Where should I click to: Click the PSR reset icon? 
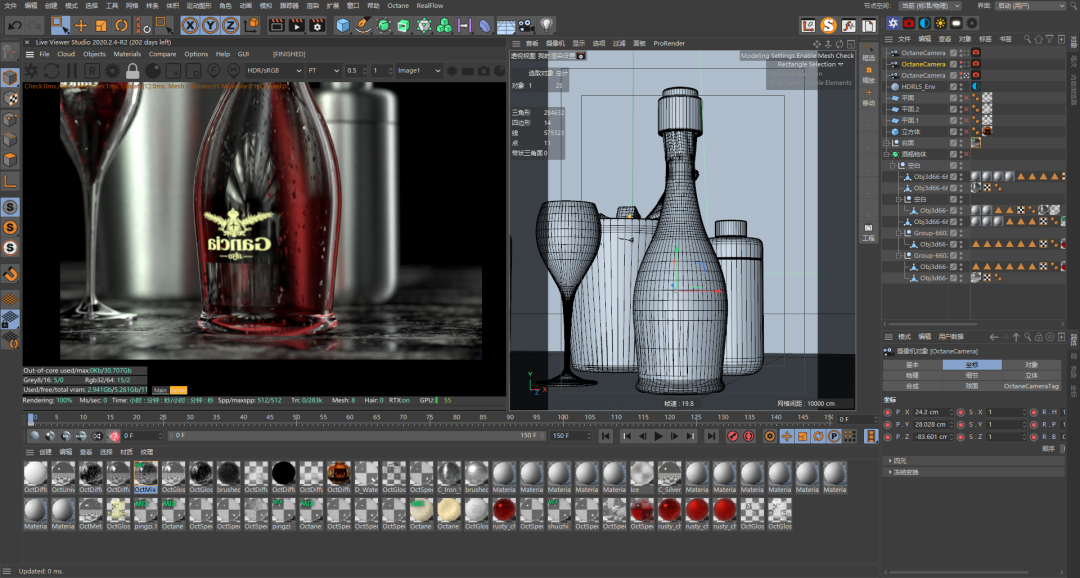click(143, 26)
